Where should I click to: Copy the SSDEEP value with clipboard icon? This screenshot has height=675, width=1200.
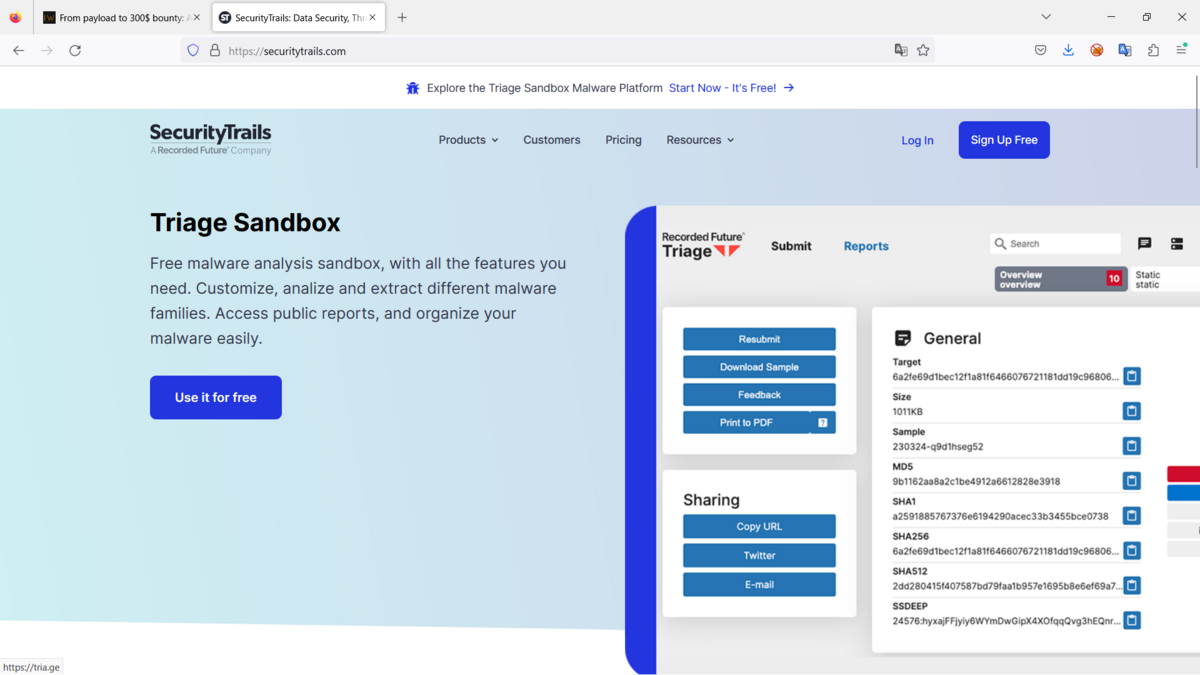click(1132, 620)
